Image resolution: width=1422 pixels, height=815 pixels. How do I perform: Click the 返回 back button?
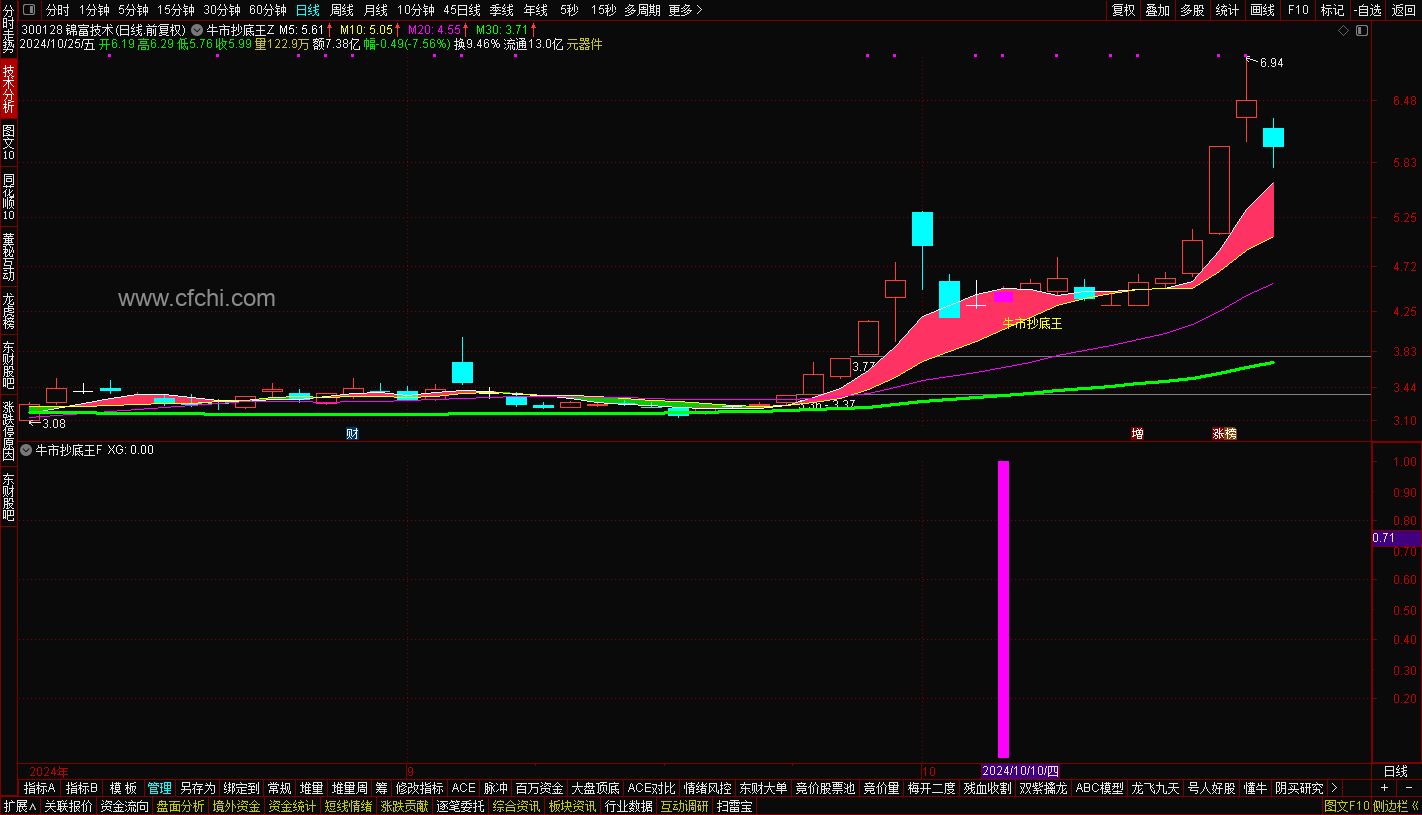tap(1403, 10)
